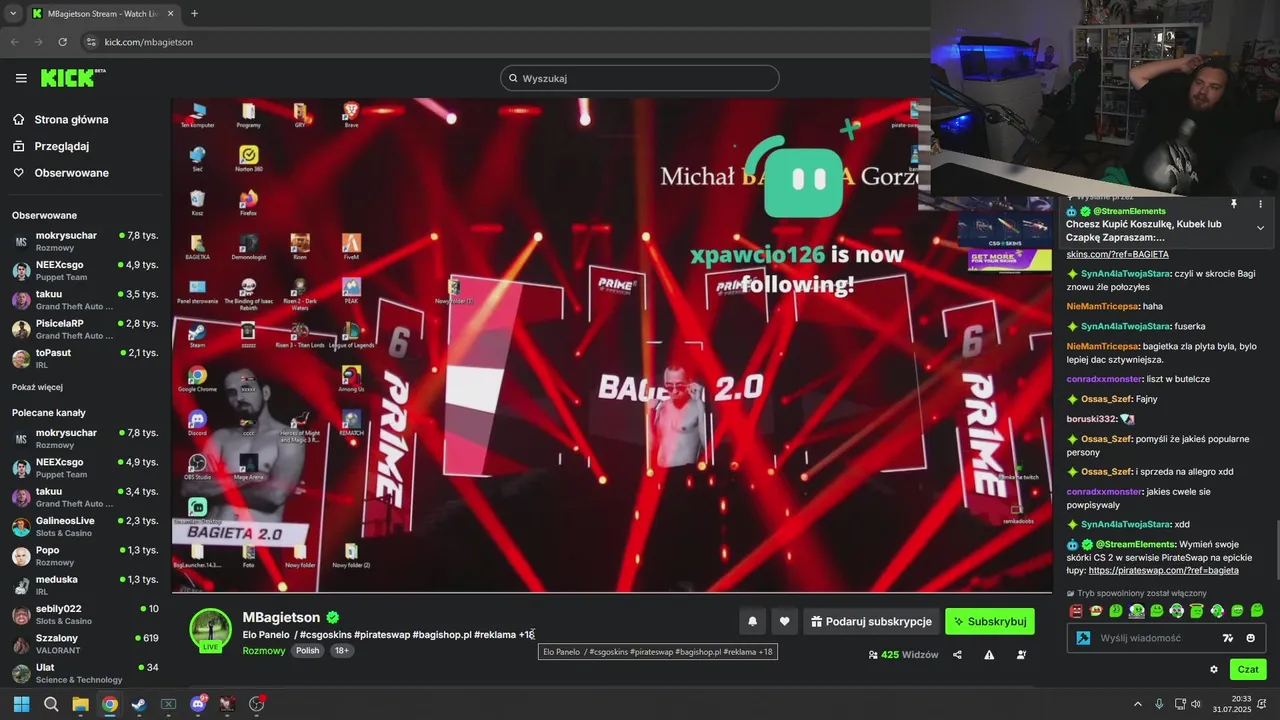
Task: Open File Explorer from taskbar
Action: coord(80,704)
